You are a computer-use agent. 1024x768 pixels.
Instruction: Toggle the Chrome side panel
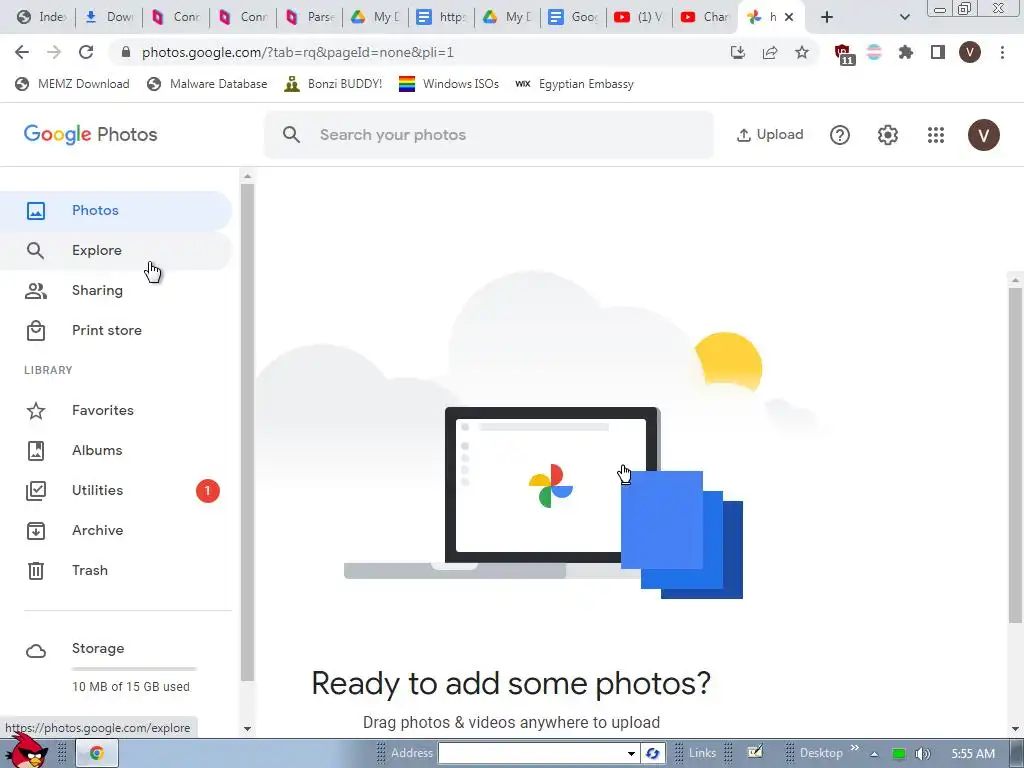[x=938, y=52]
